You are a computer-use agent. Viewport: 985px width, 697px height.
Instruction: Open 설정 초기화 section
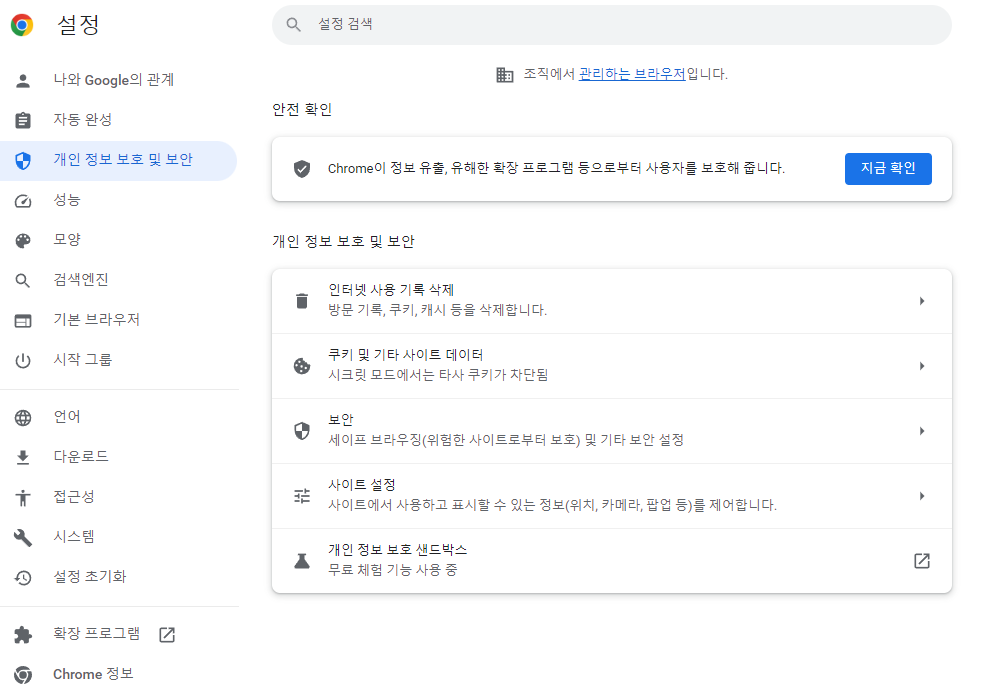118,578
